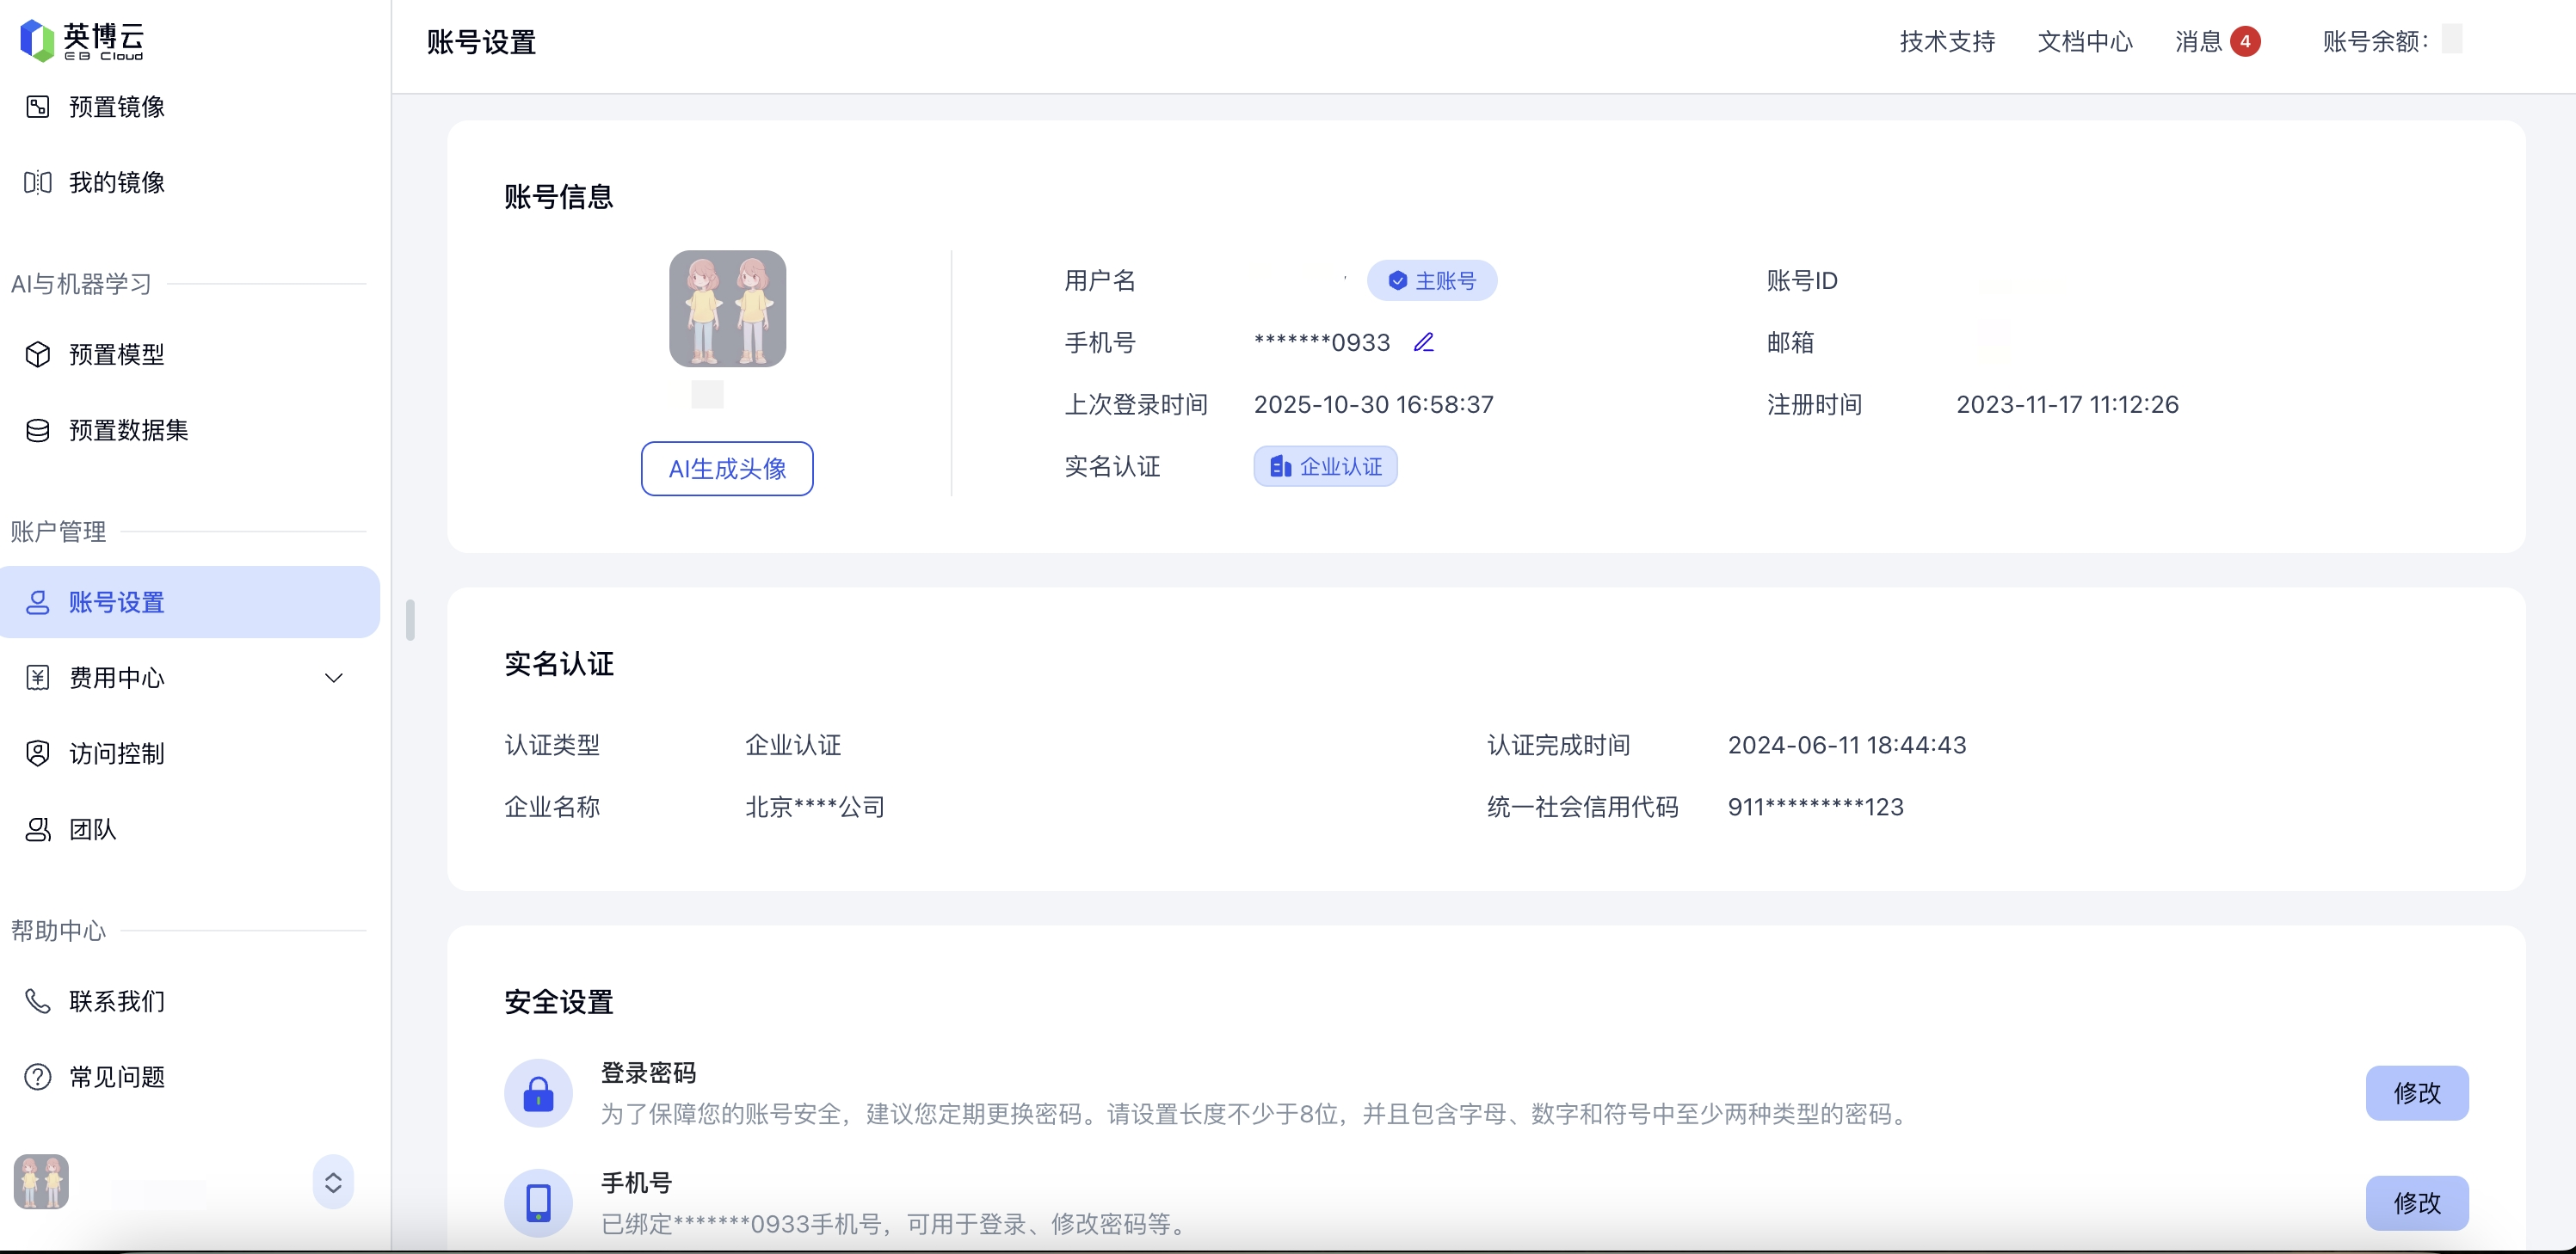2576x1254 pixels.
Task: Open 技术支持 in the top bar
Action: coord(1947,41)
